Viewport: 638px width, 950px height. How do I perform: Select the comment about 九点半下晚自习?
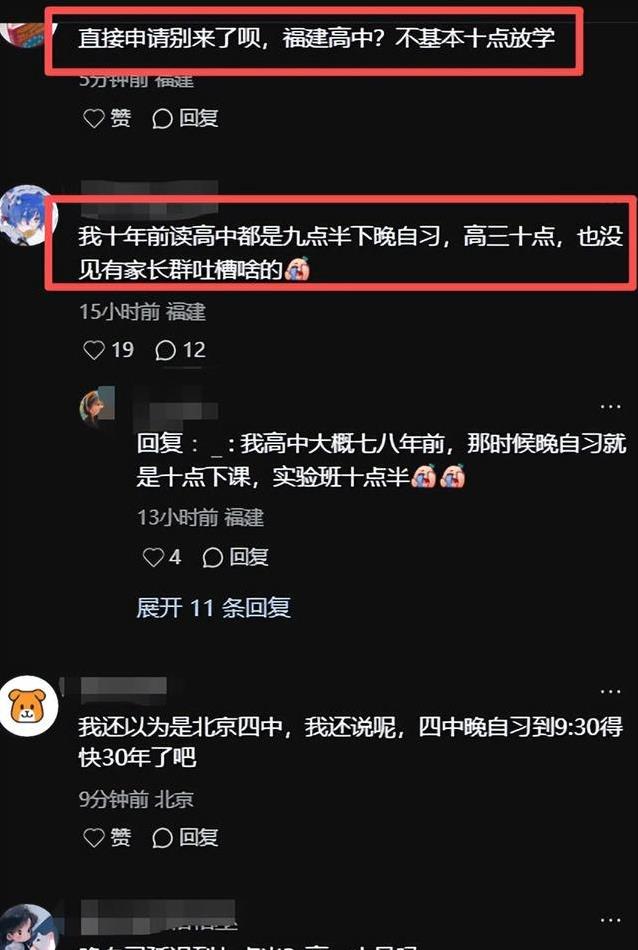(x=350, y=253)
